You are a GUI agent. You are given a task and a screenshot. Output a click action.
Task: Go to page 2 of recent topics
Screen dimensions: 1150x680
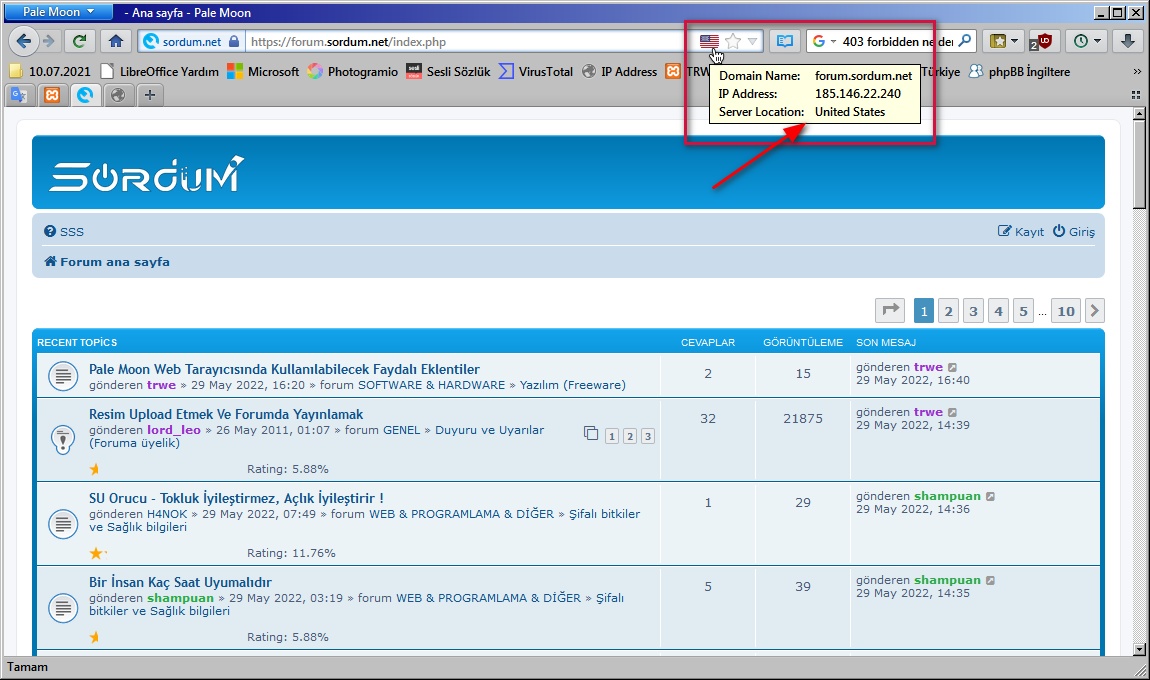coord(948,311)
